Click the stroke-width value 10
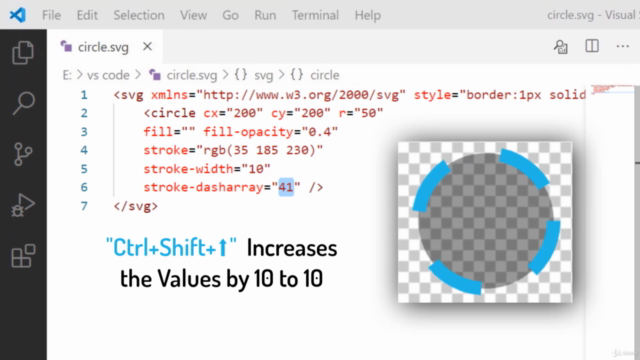The image size is (640, 360). coord(256,169)
